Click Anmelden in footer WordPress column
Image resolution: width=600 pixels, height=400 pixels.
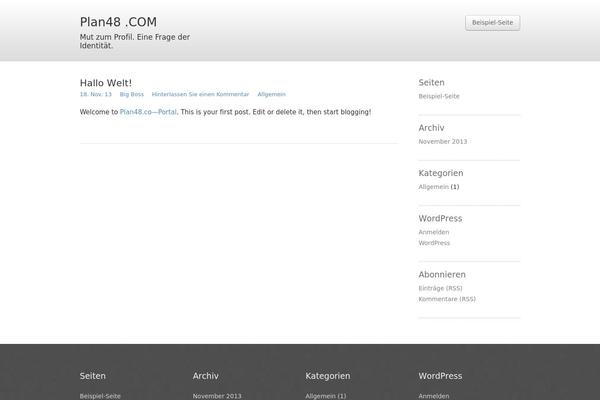(434, 396)
